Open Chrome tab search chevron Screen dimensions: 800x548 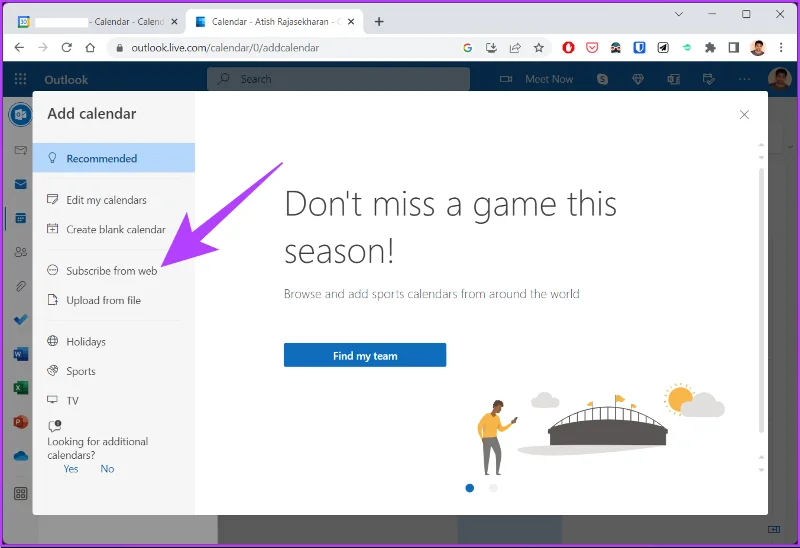(x=679, y=14)
